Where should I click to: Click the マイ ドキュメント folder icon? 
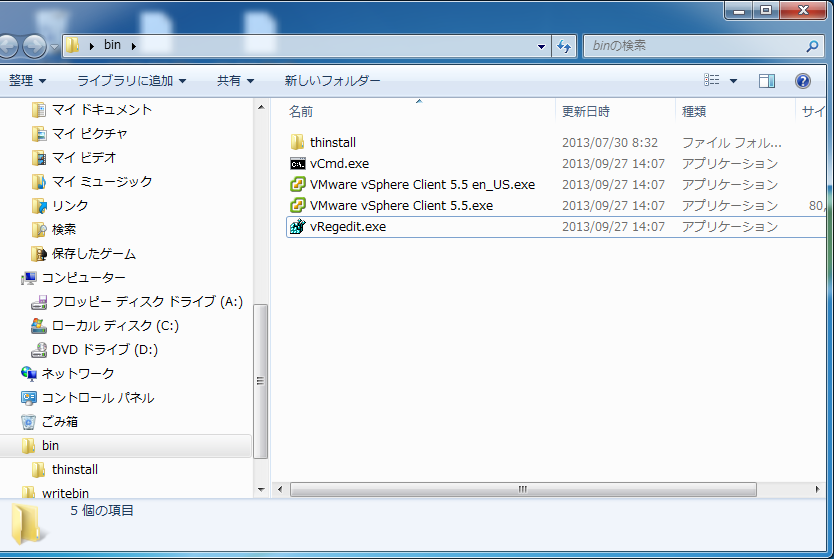click(x=38, y=110)
